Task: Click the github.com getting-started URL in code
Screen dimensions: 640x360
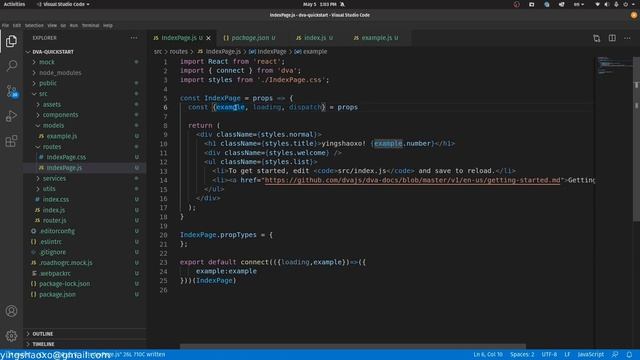Action: 412,180
